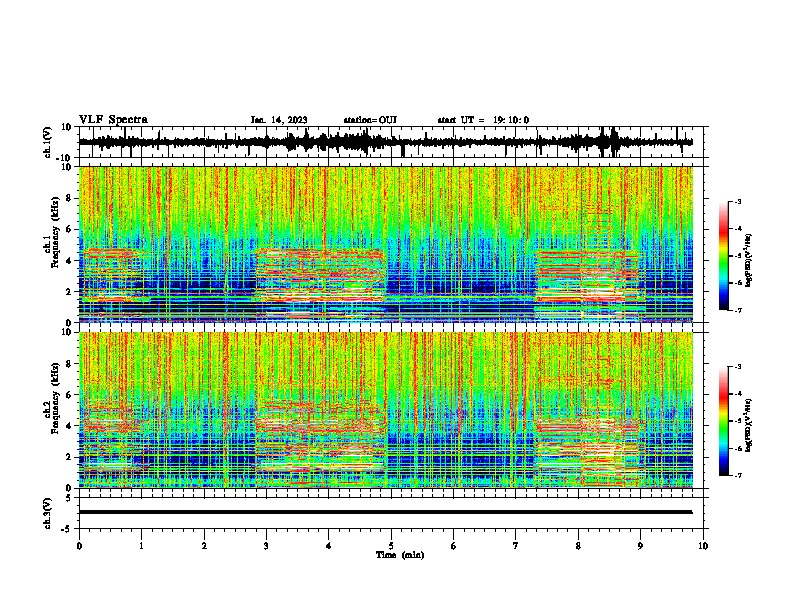Click the "-7" label on ch.2 color bar

point(738,475)
